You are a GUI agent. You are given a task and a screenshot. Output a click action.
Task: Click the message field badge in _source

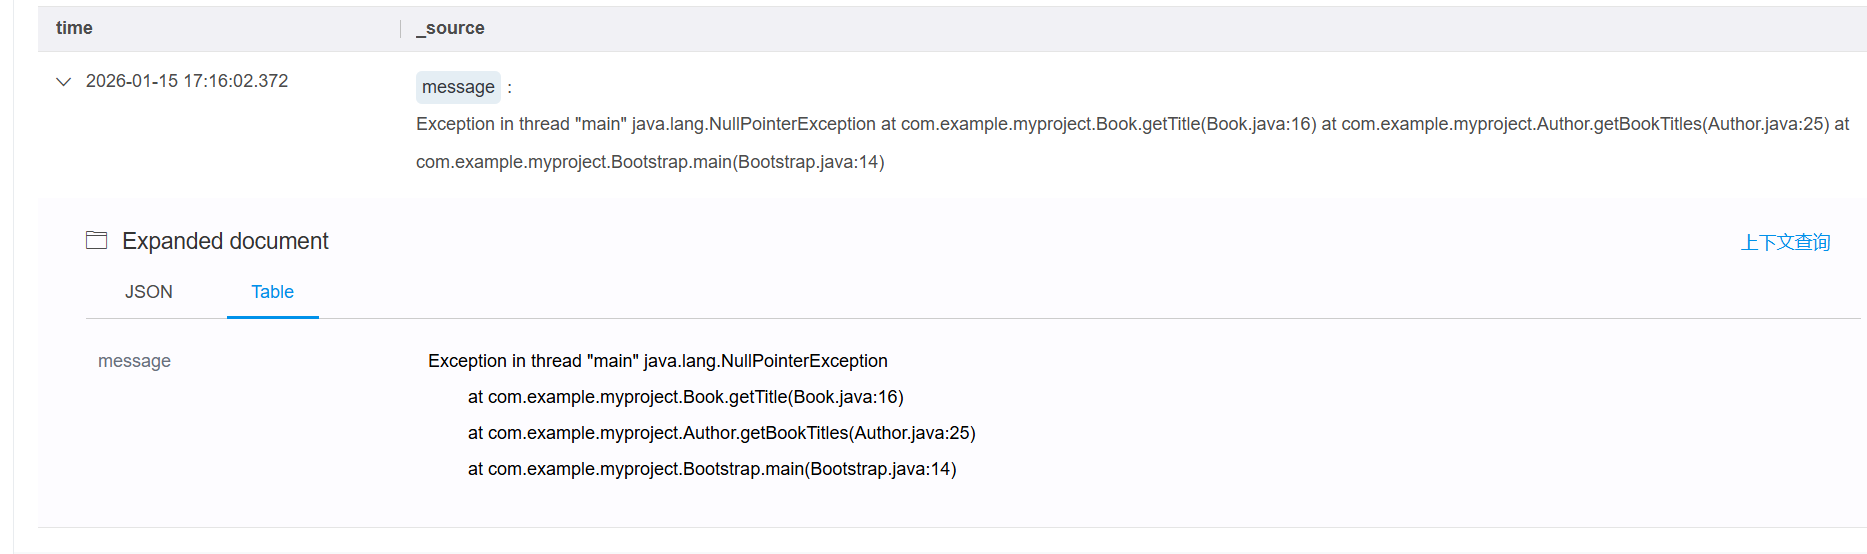[458, 87]
